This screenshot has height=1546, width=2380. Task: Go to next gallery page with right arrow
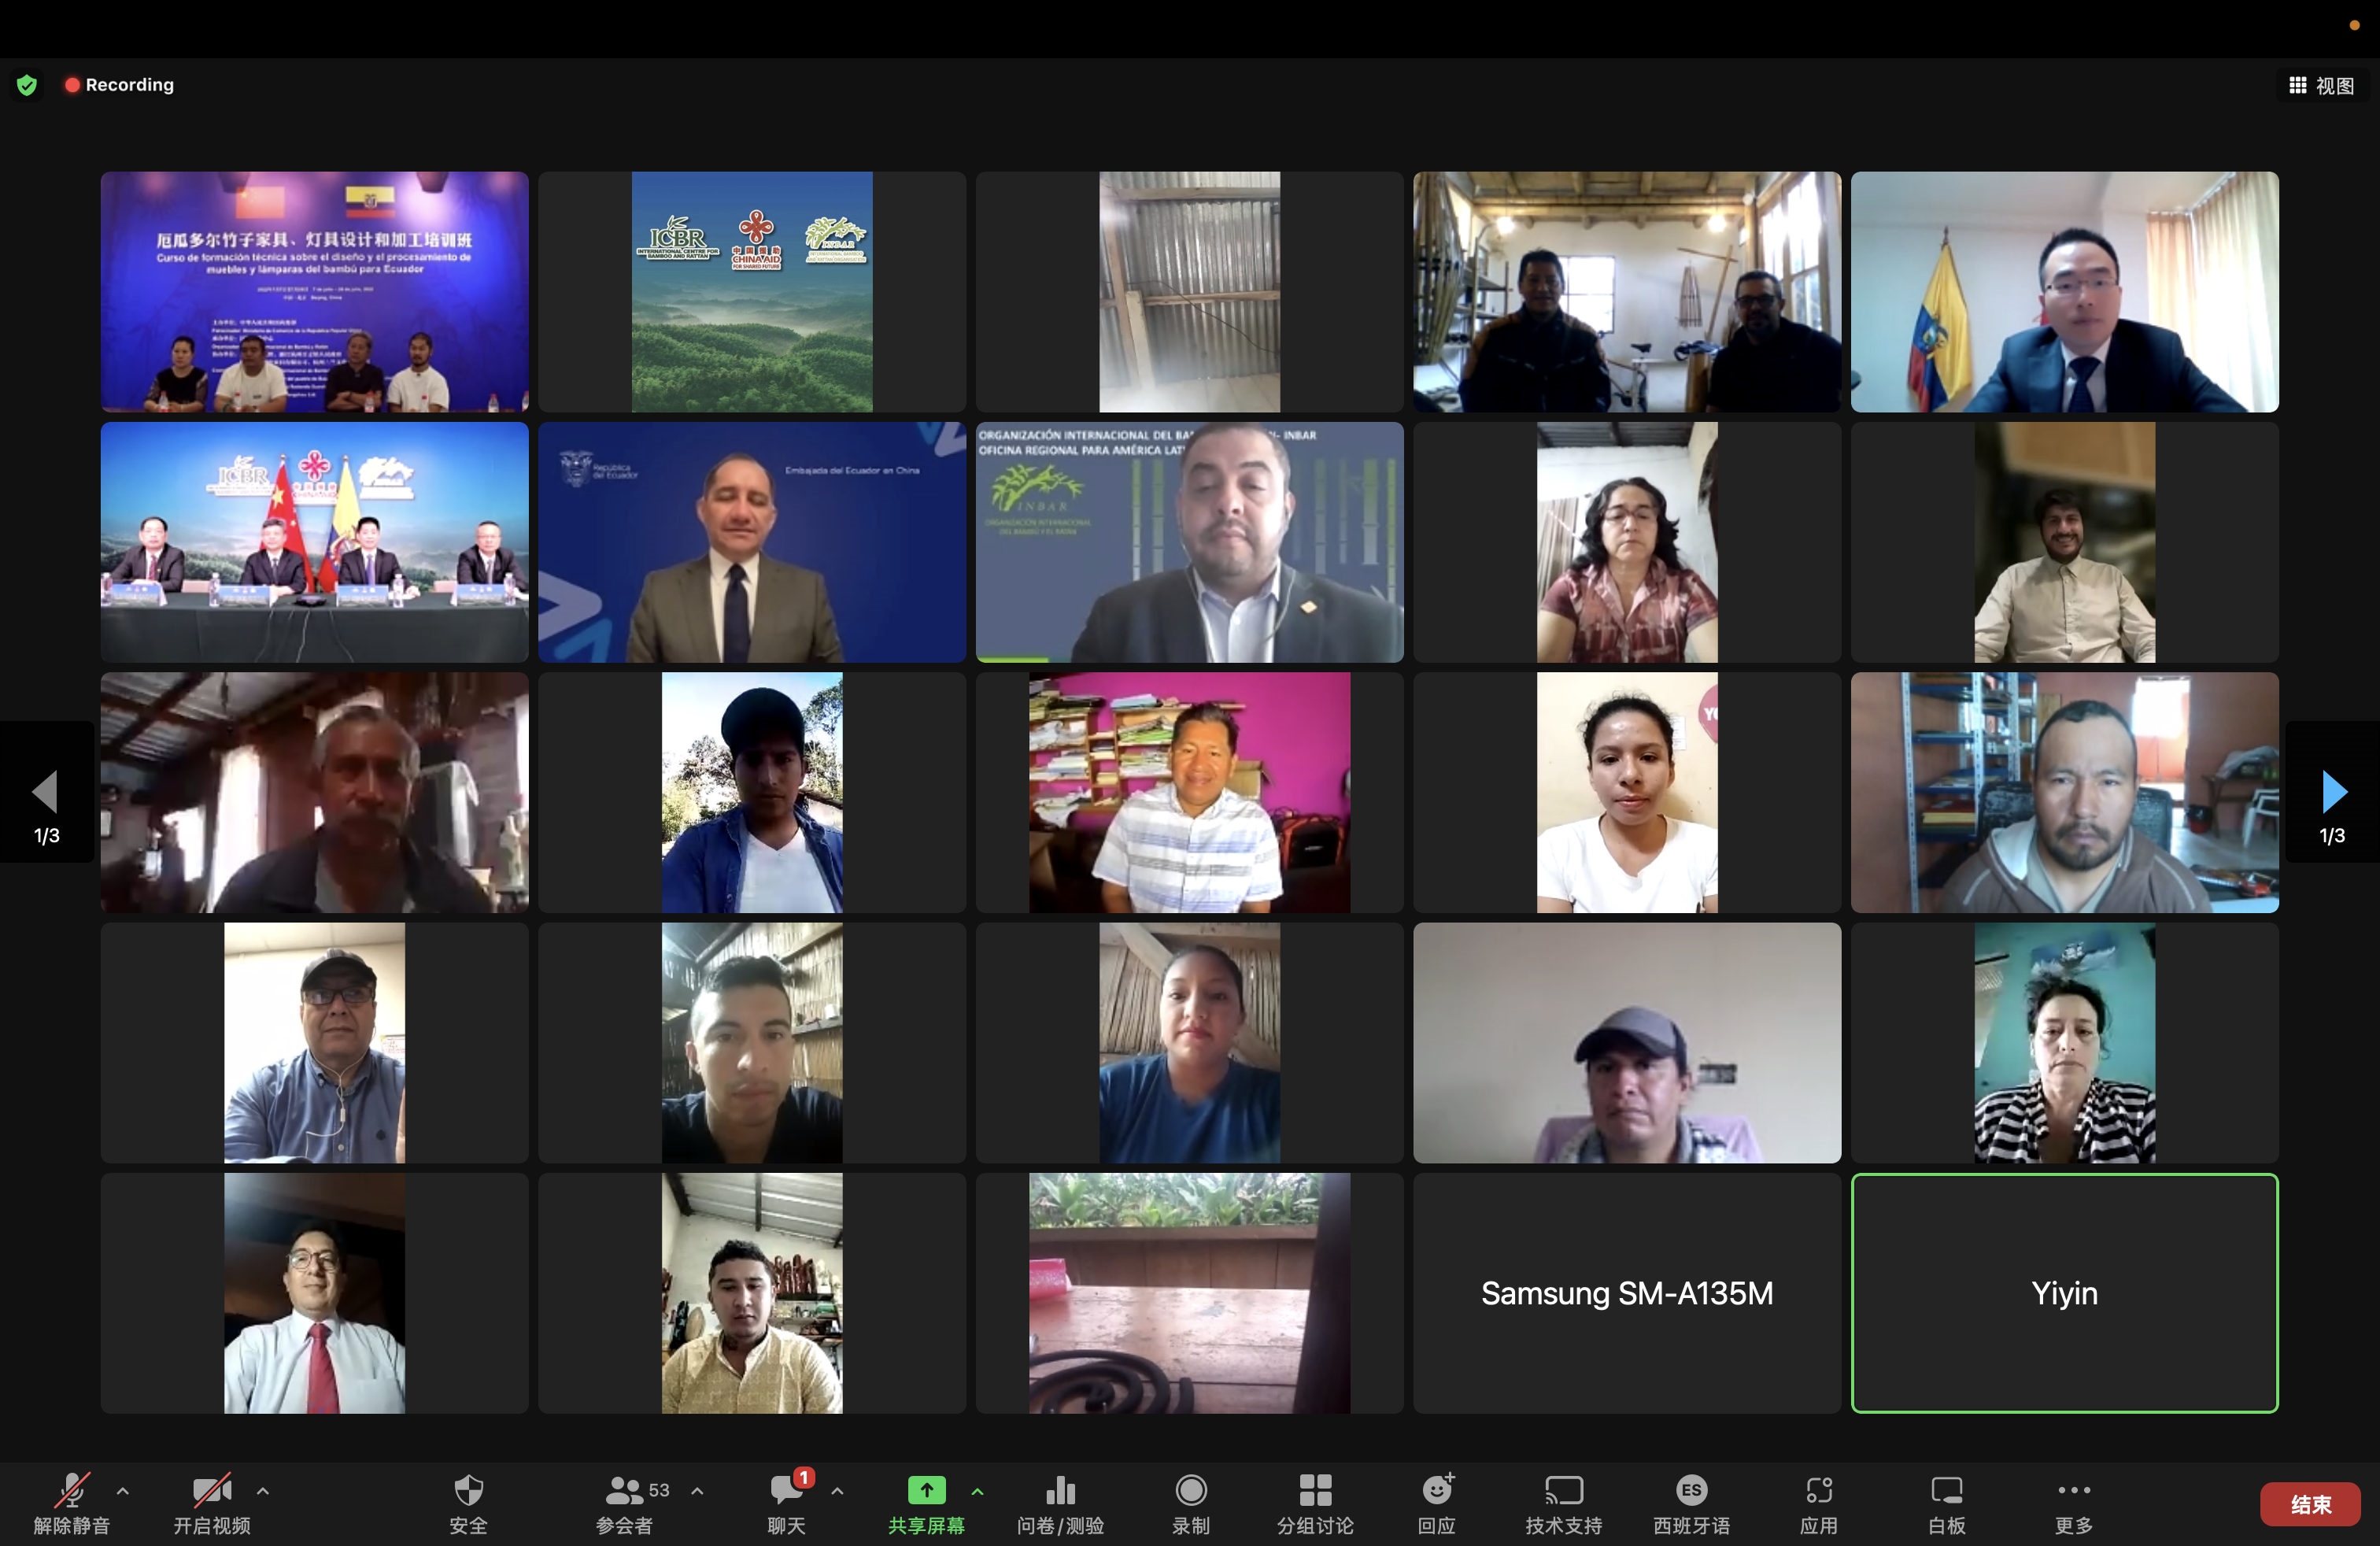[2333, 792]
